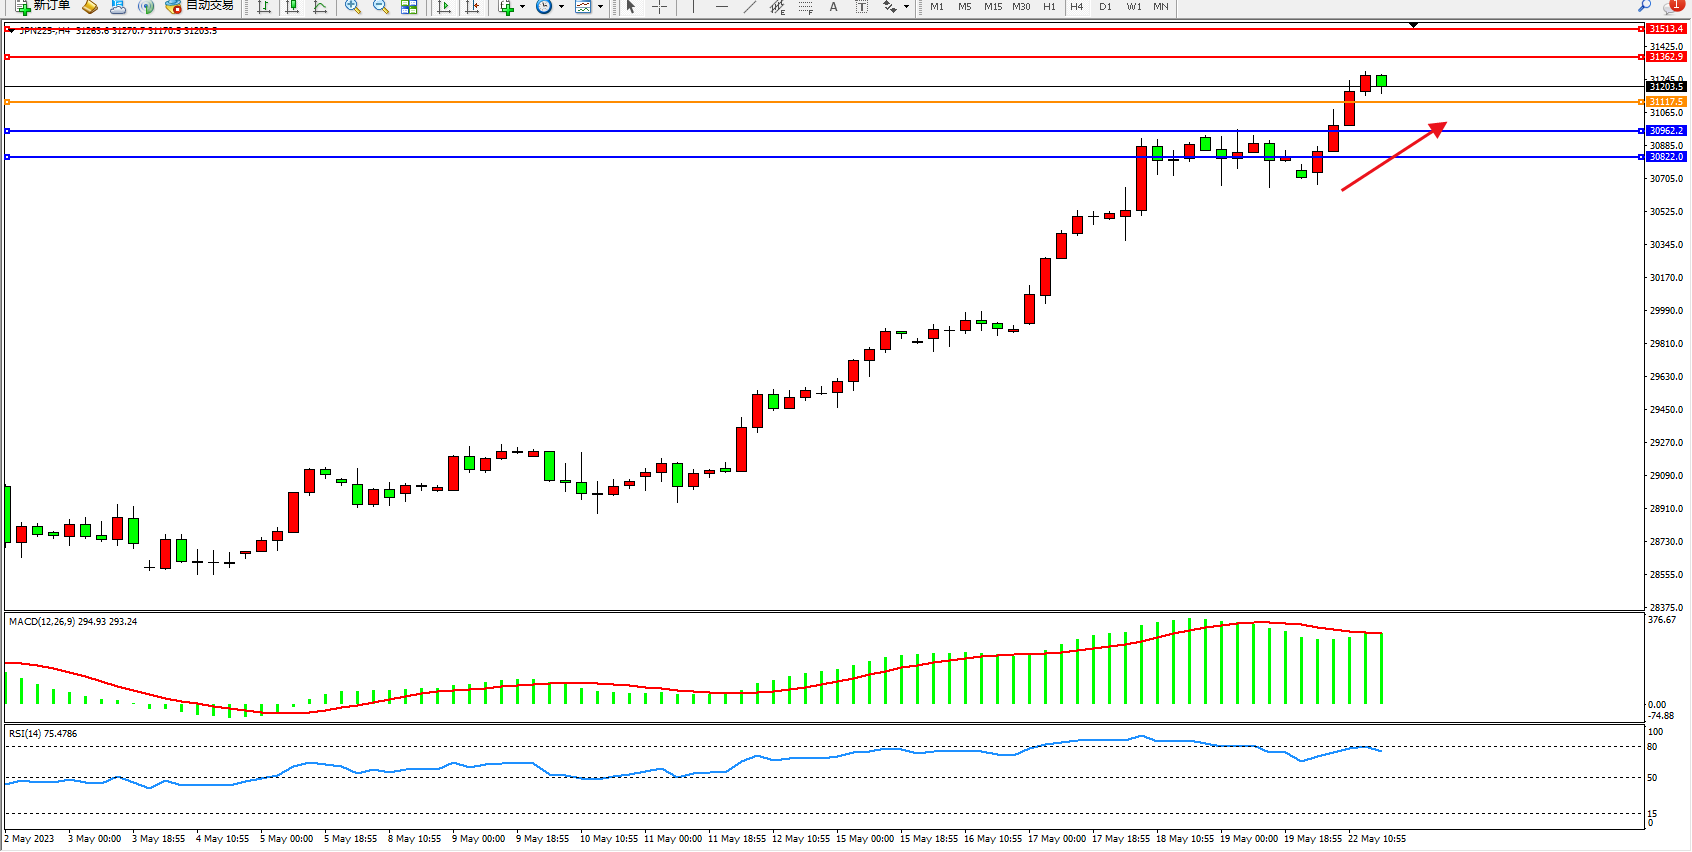The width and height of the screenshot is (1692, 852).
Task: Switch to the D1 timeframe
Action: (x=1105, y=7)
